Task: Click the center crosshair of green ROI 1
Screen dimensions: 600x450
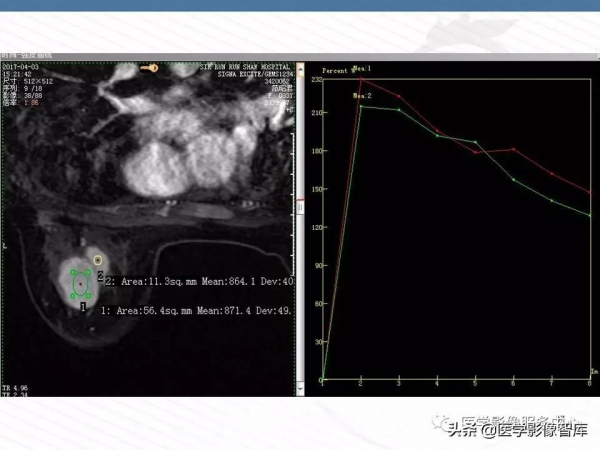Action: click(81, 283)
